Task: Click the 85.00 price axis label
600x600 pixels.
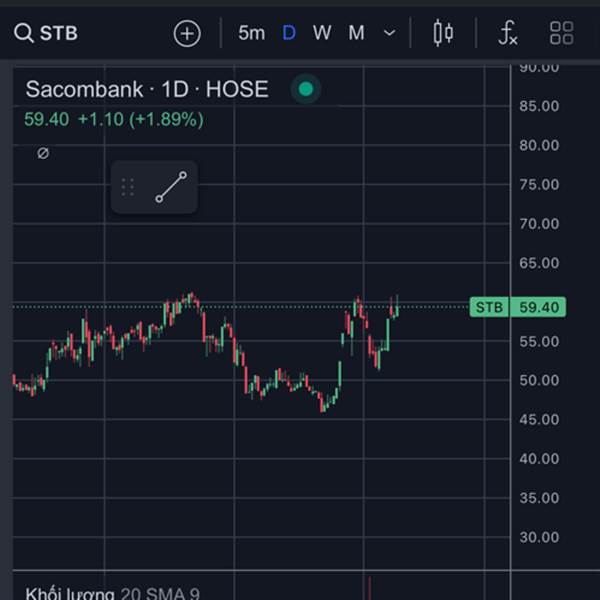Action: click(x=539, y=106)
